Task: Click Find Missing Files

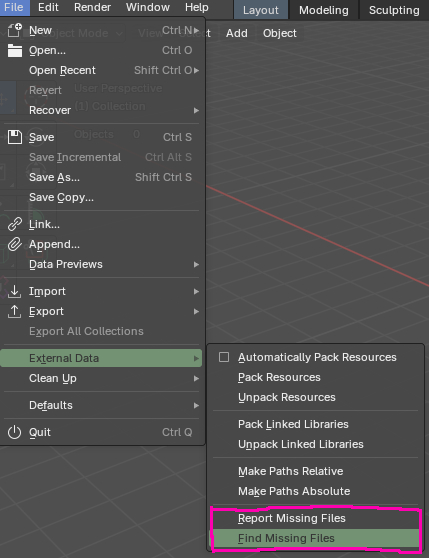Action: coord(316,538)
